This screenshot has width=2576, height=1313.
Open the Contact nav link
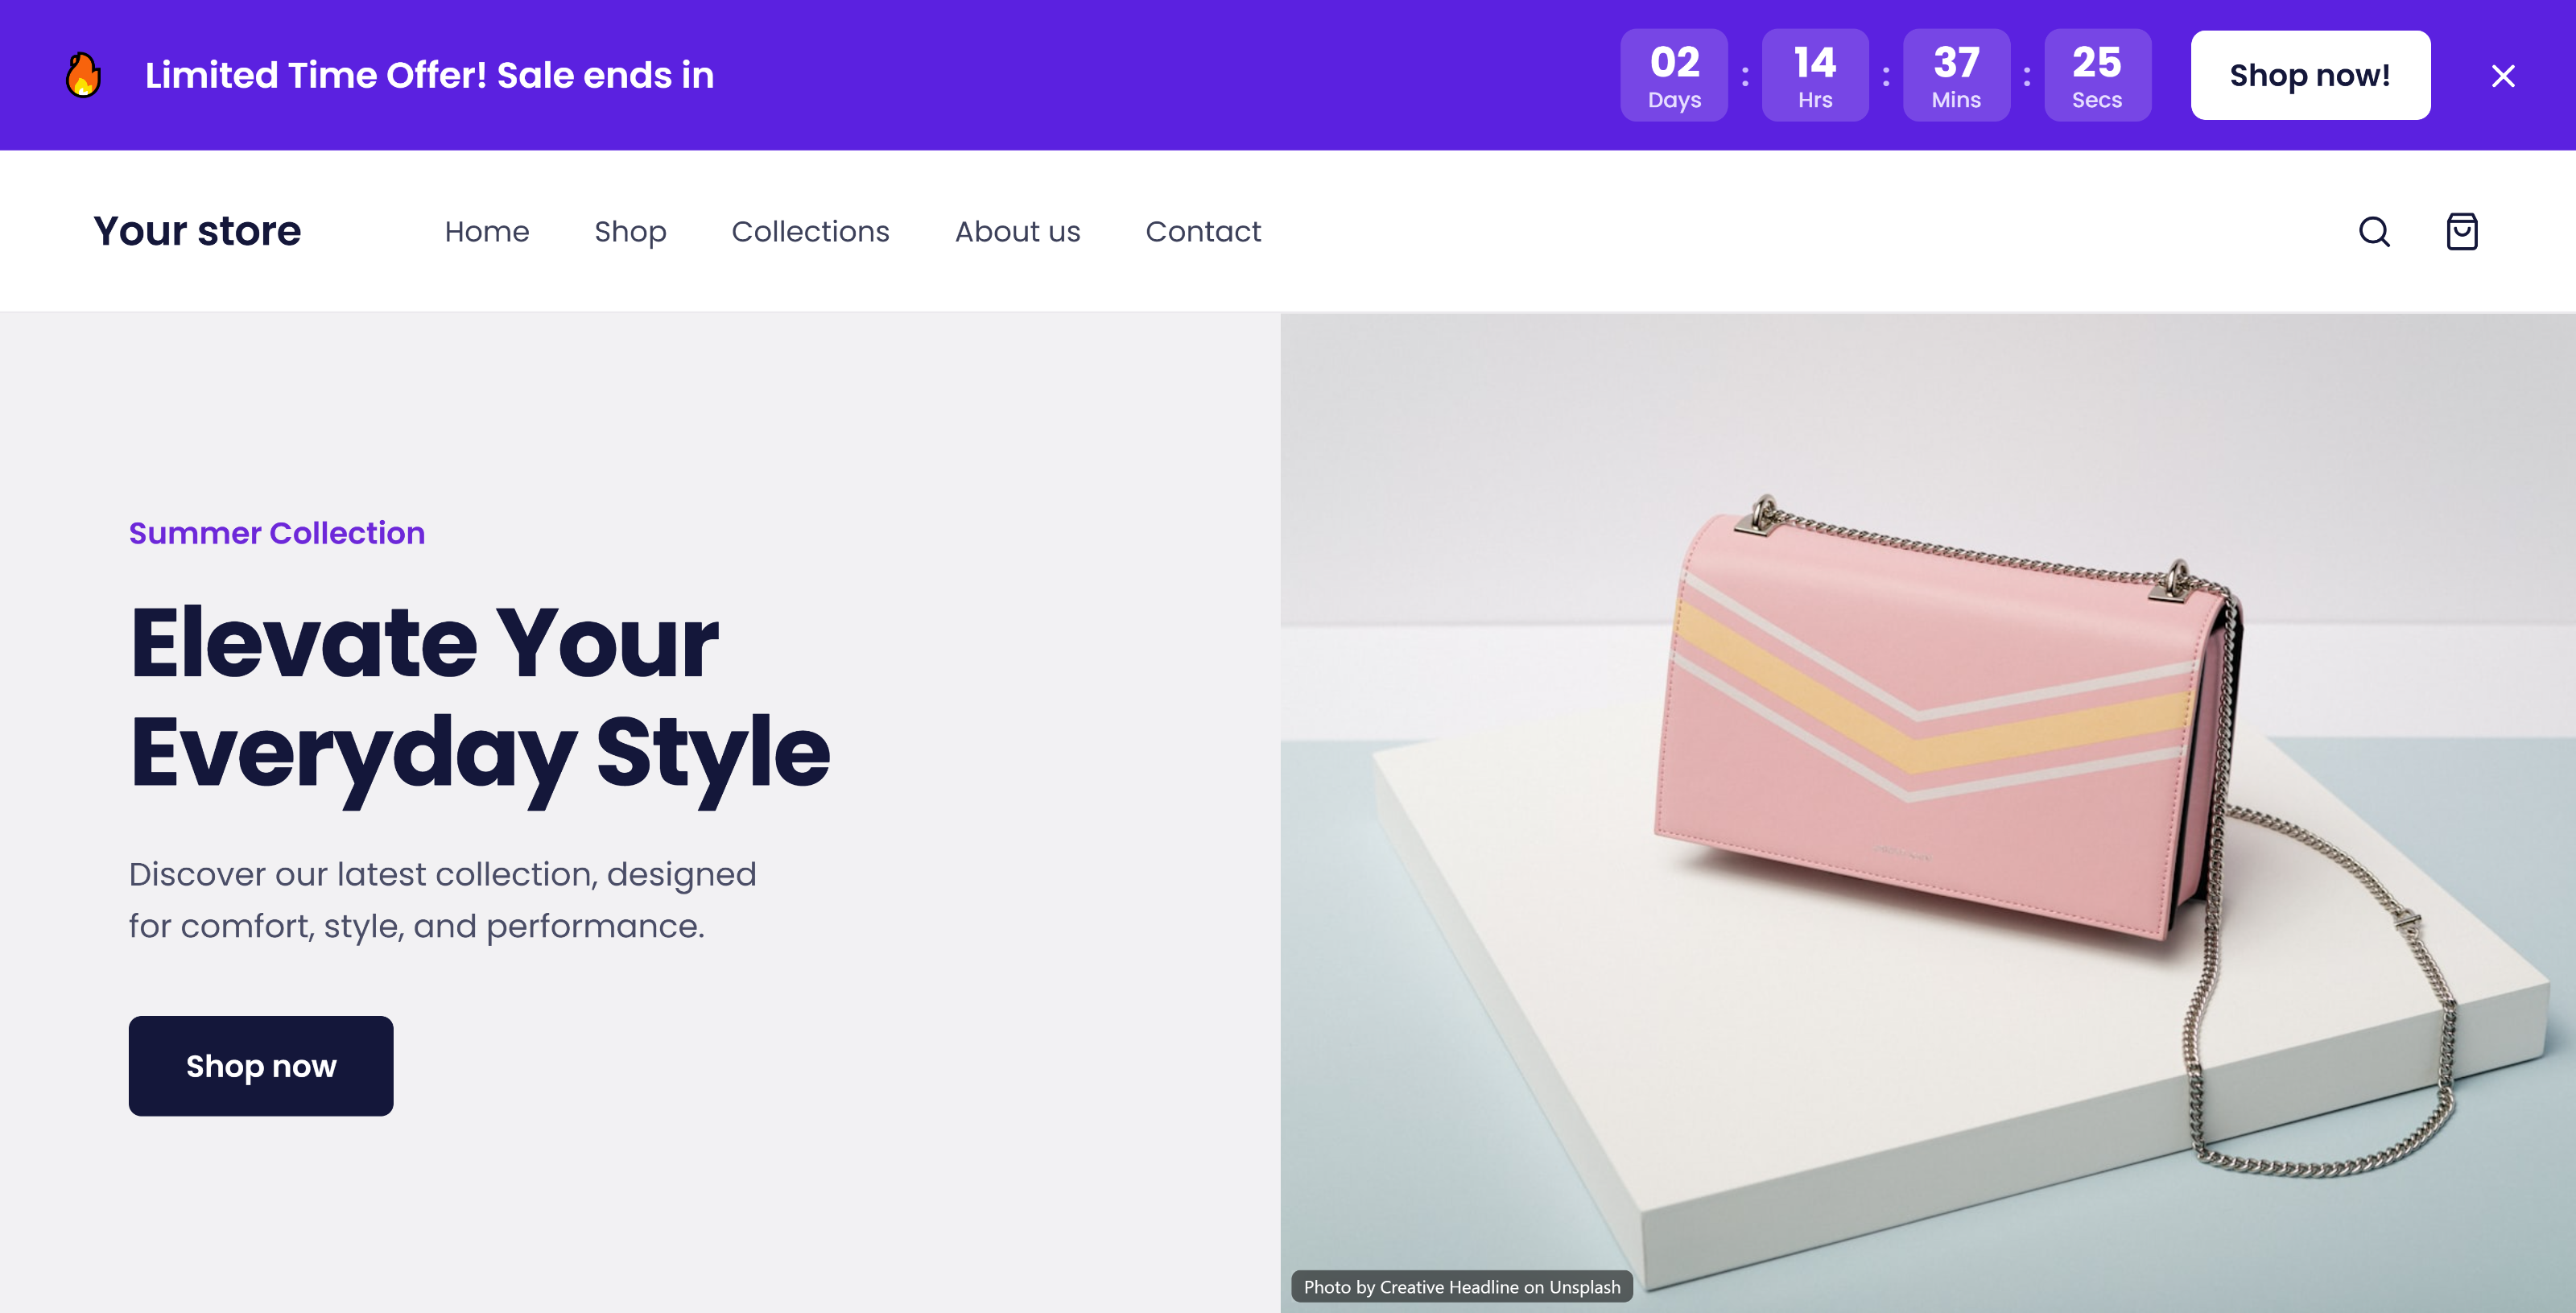click(x=1203, y=231)
